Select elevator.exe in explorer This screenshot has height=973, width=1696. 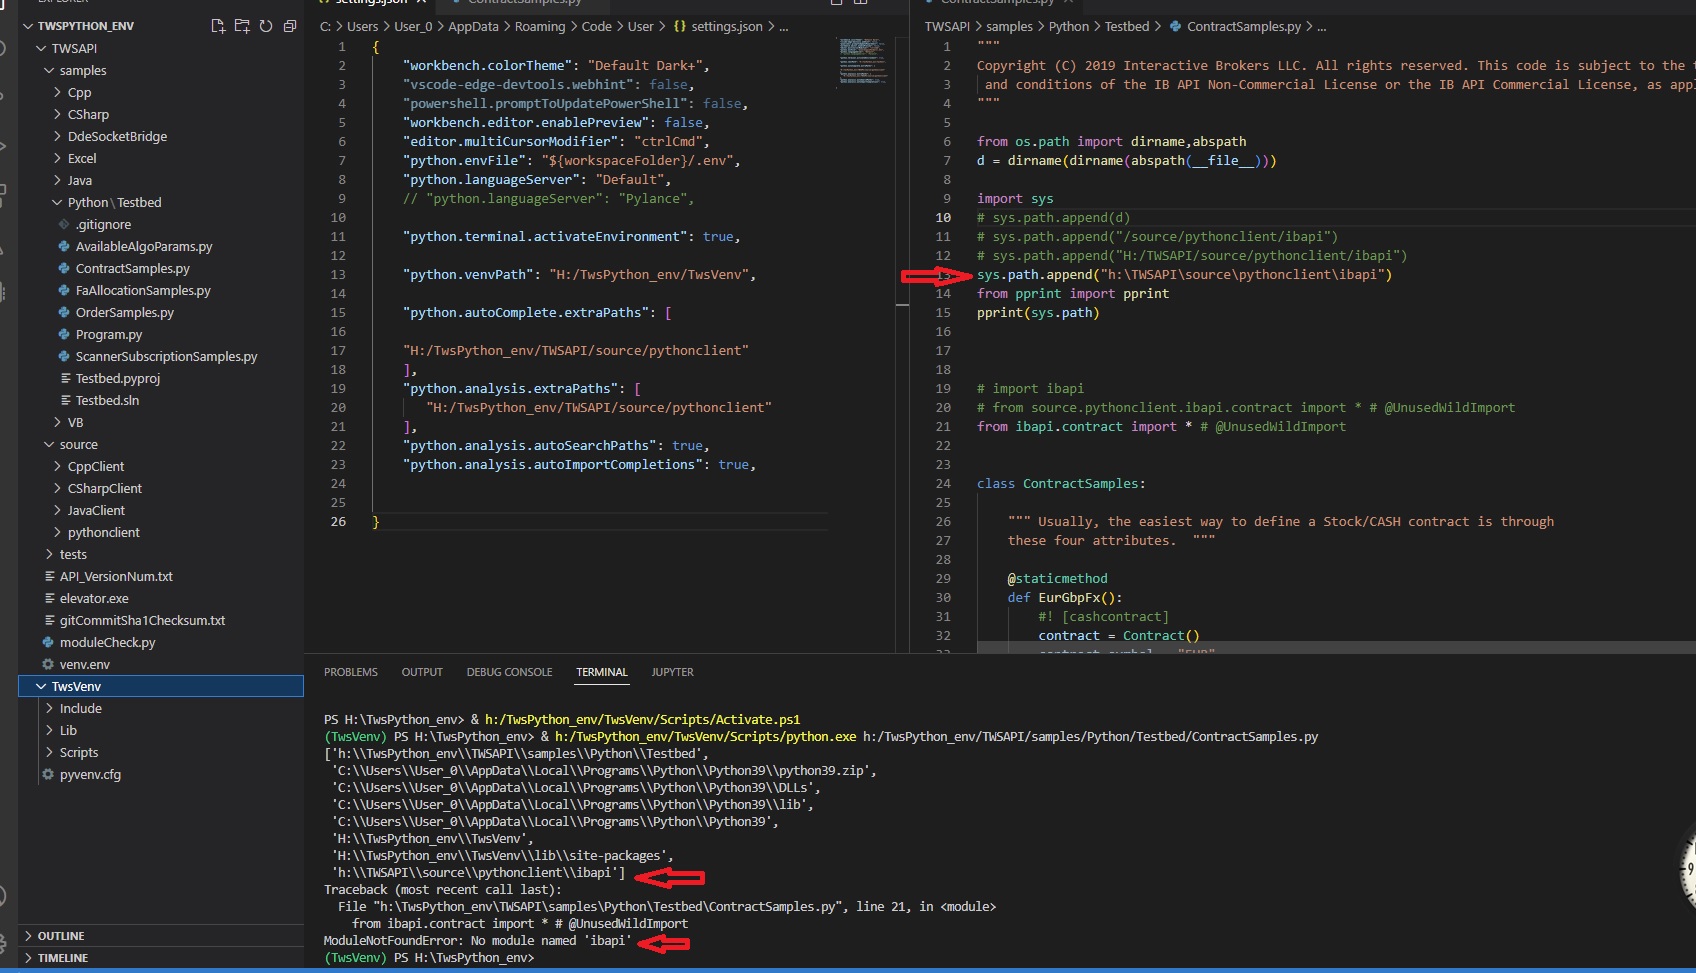pyautogui.click(x=94, y=598)
